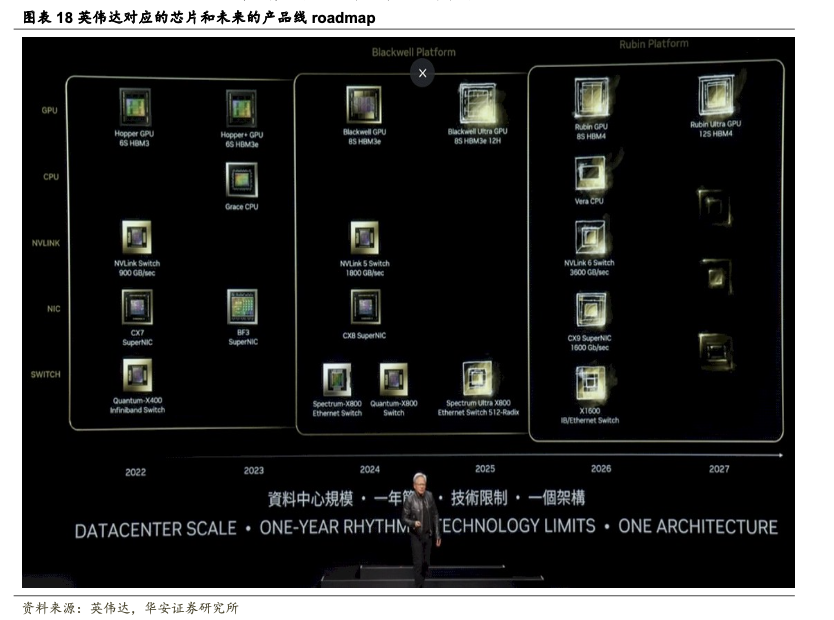The height and width of the screenshot is (620, 834).
Task: Click the NVLink Switch 900 GB/sec chip
Action: click(137, 237)
